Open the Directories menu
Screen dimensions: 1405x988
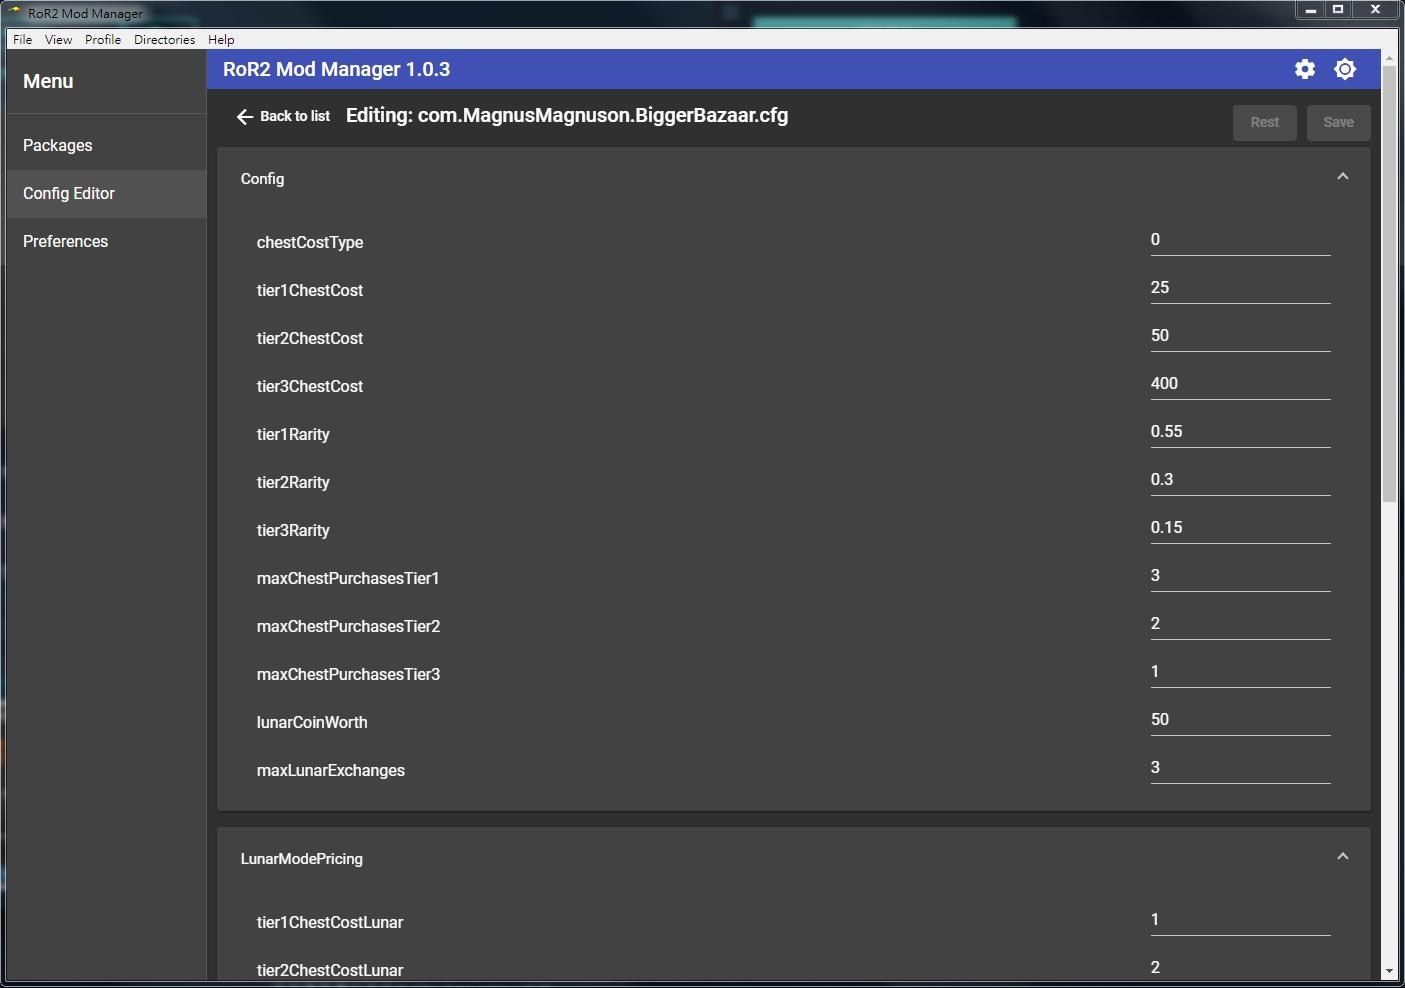pos(164,39)
